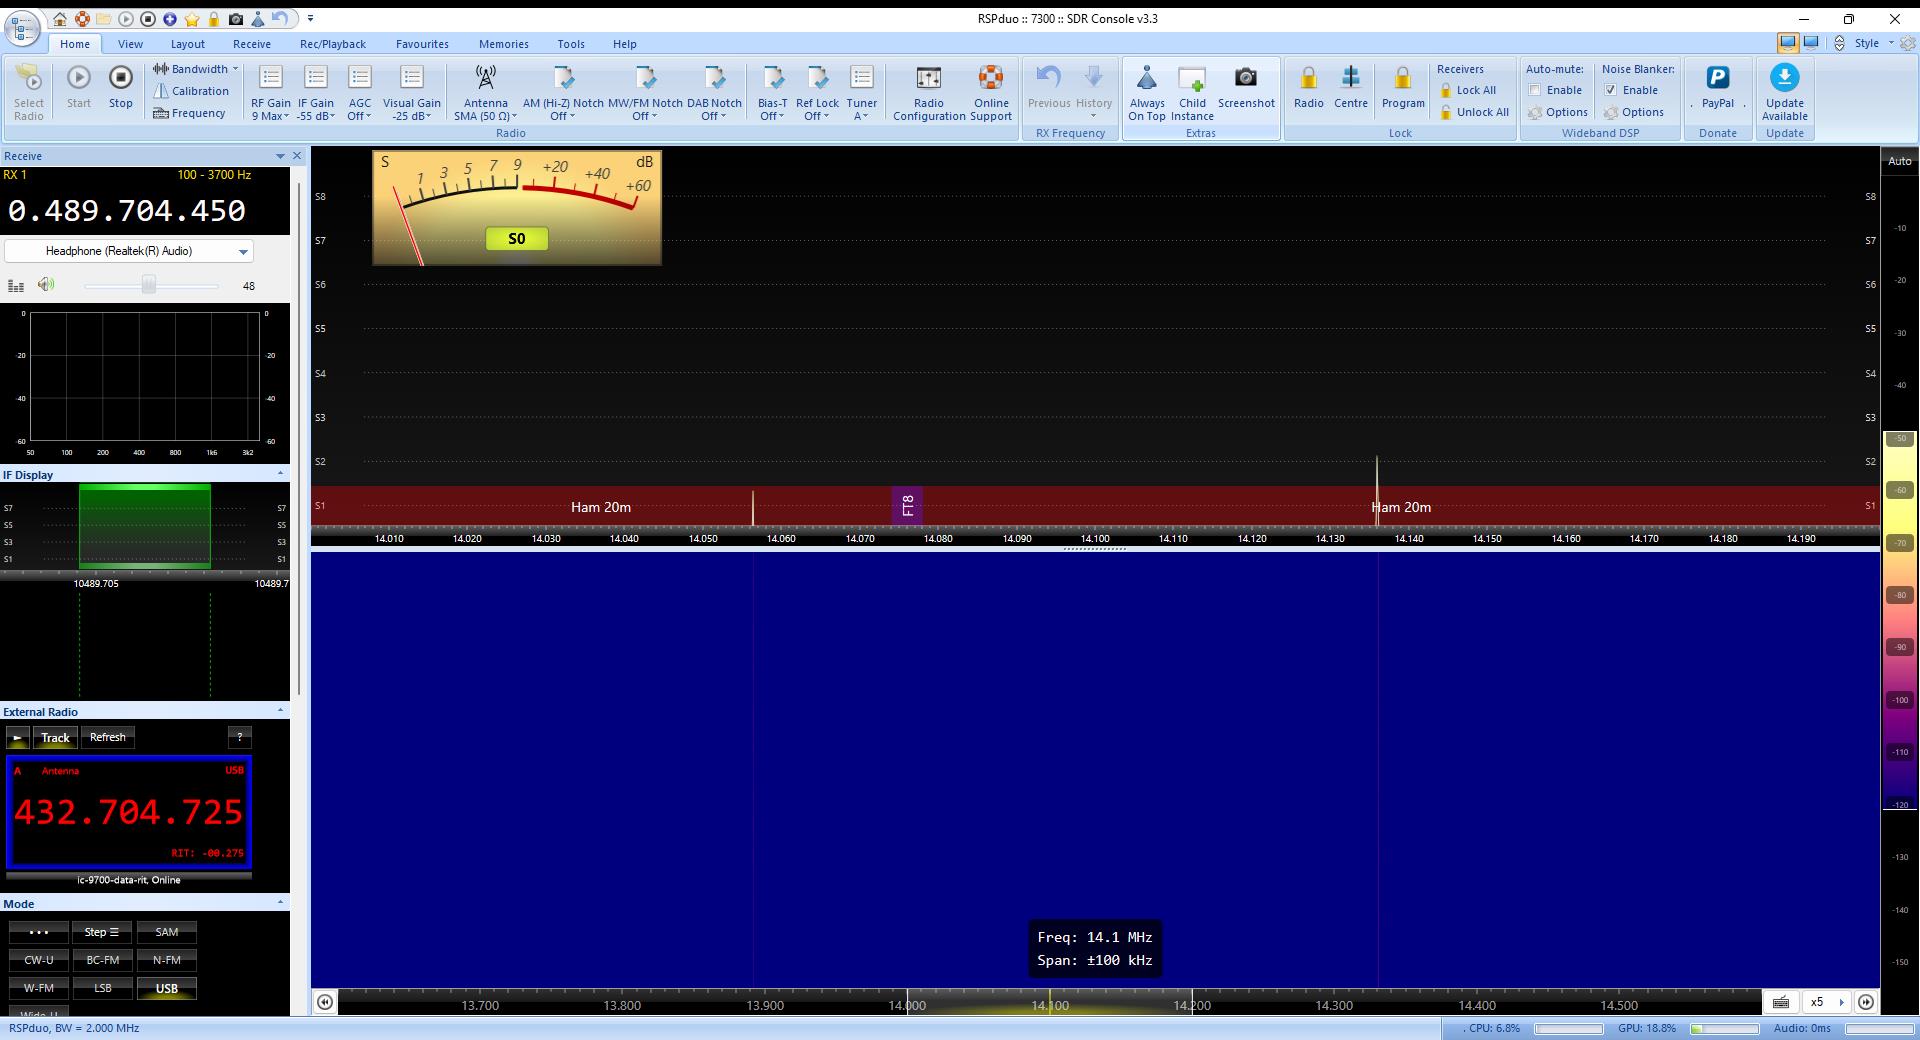This screenshot has width=1920, height=1040.
Task: Click the x5 zoom control at bottom right
Action: 1820,1003
